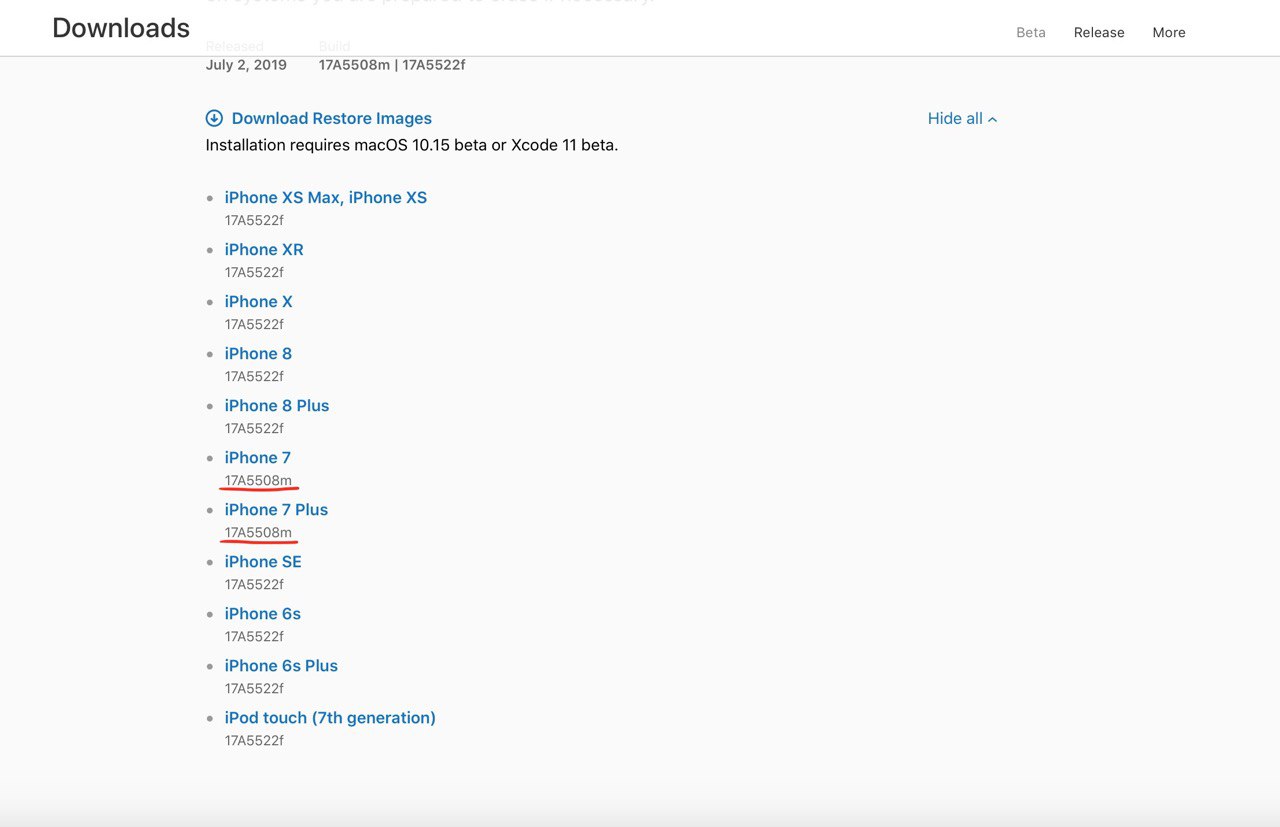Image resolution: width=1280 pixels, height=827 pixels.
Task: Click the July 2, 2019 release date
Action: (246, 65)
